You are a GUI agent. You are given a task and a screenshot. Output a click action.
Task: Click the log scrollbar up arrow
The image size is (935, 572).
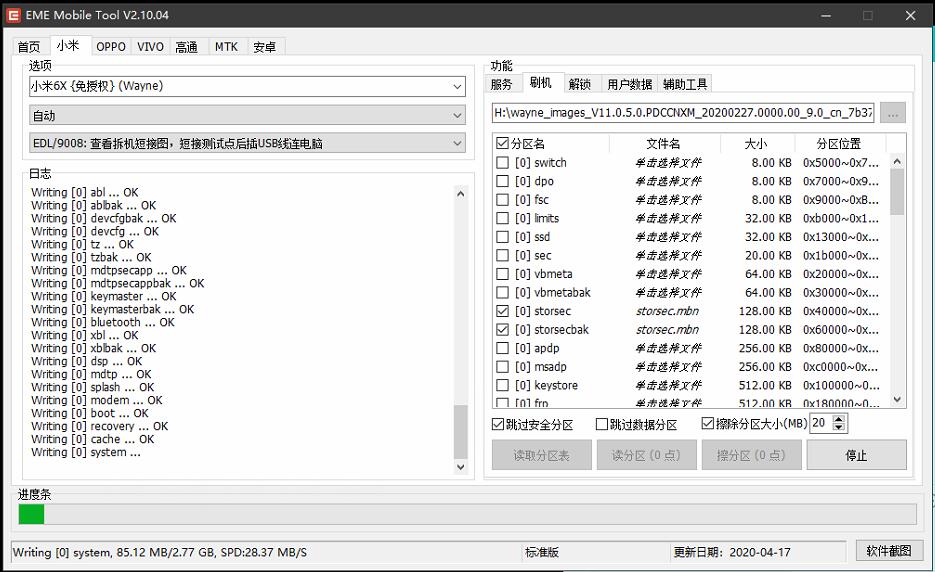(x=460, y=194)
